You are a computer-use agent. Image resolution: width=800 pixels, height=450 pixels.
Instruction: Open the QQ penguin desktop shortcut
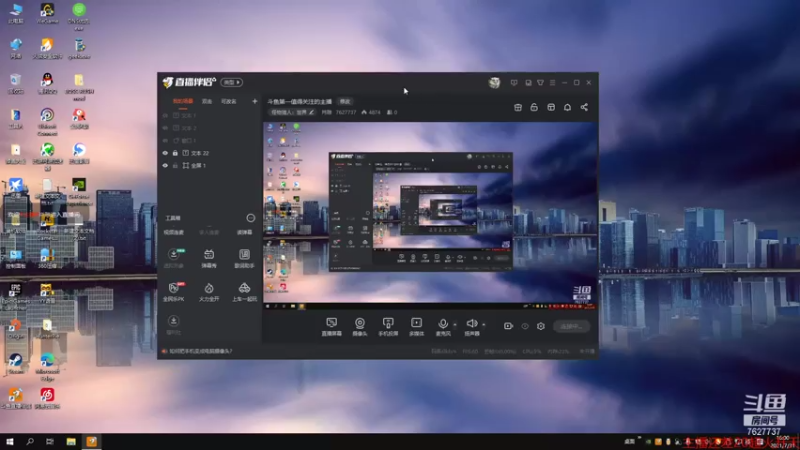47,83
